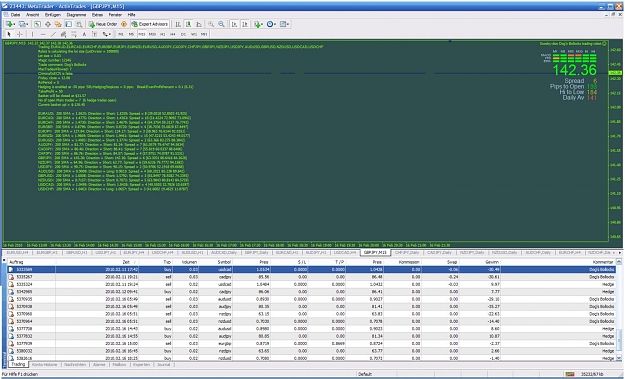
Task: Select the text label A tool
Action: point(84,34)
